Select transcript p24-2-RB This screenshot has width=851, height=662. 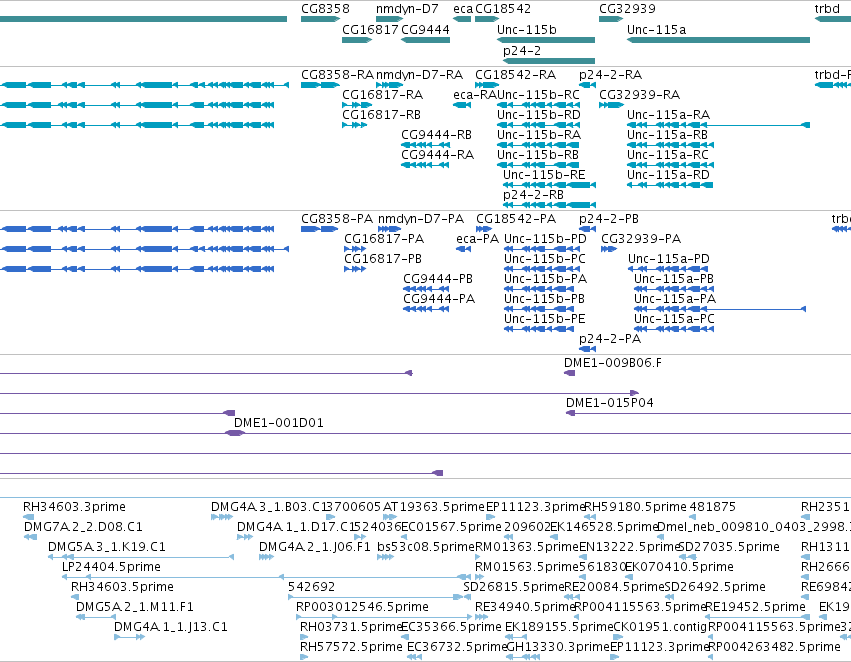click(x=534, y=195)
